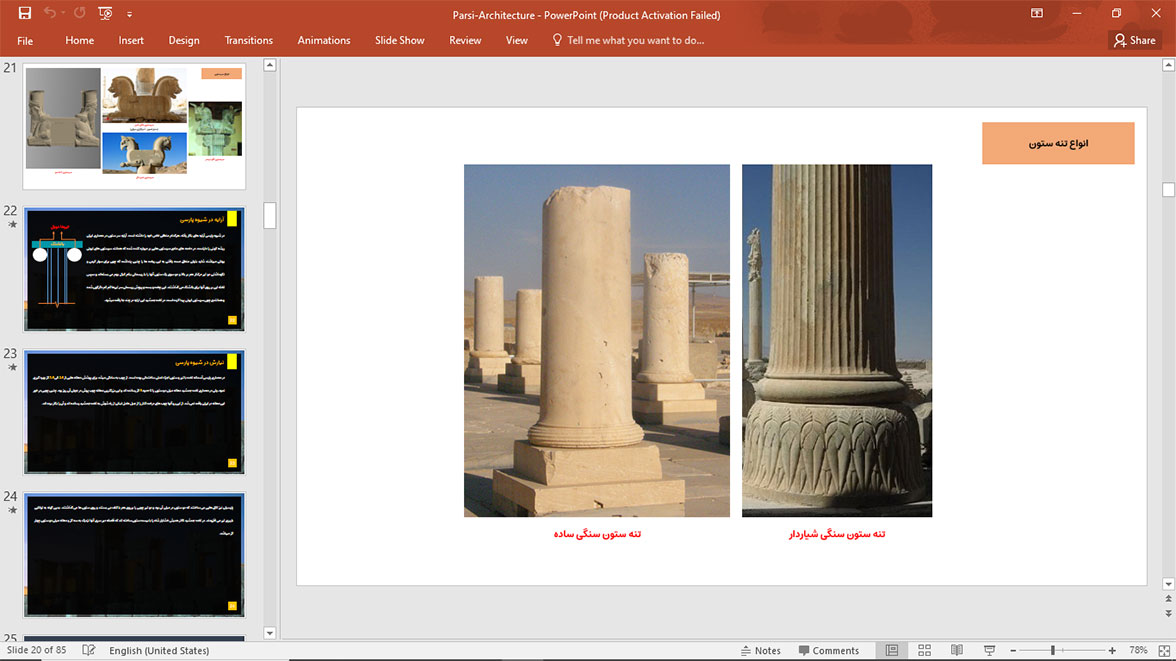
Task: Click the 78% zoom level
Action: [1138, 650]
